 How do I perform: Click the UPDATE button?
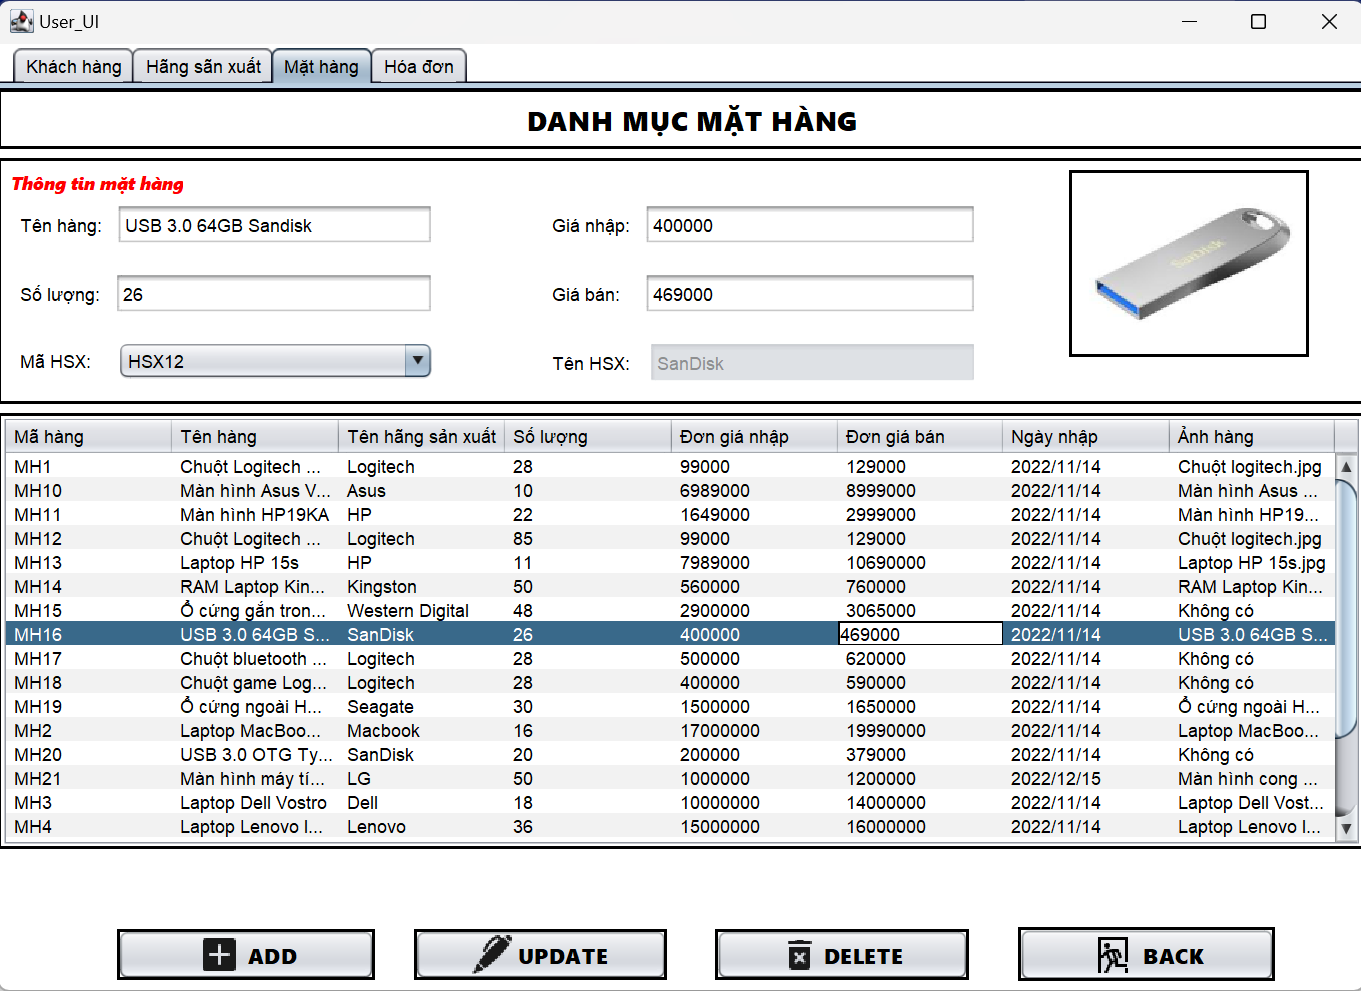[540, 954]
